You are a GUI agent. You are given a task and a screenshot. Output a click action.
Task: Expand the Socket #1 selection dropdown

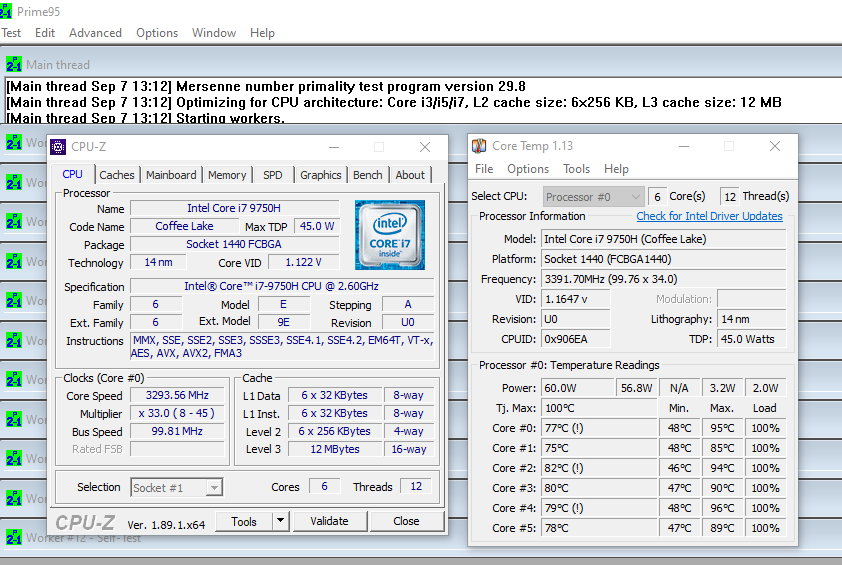(x=214, y=488)
